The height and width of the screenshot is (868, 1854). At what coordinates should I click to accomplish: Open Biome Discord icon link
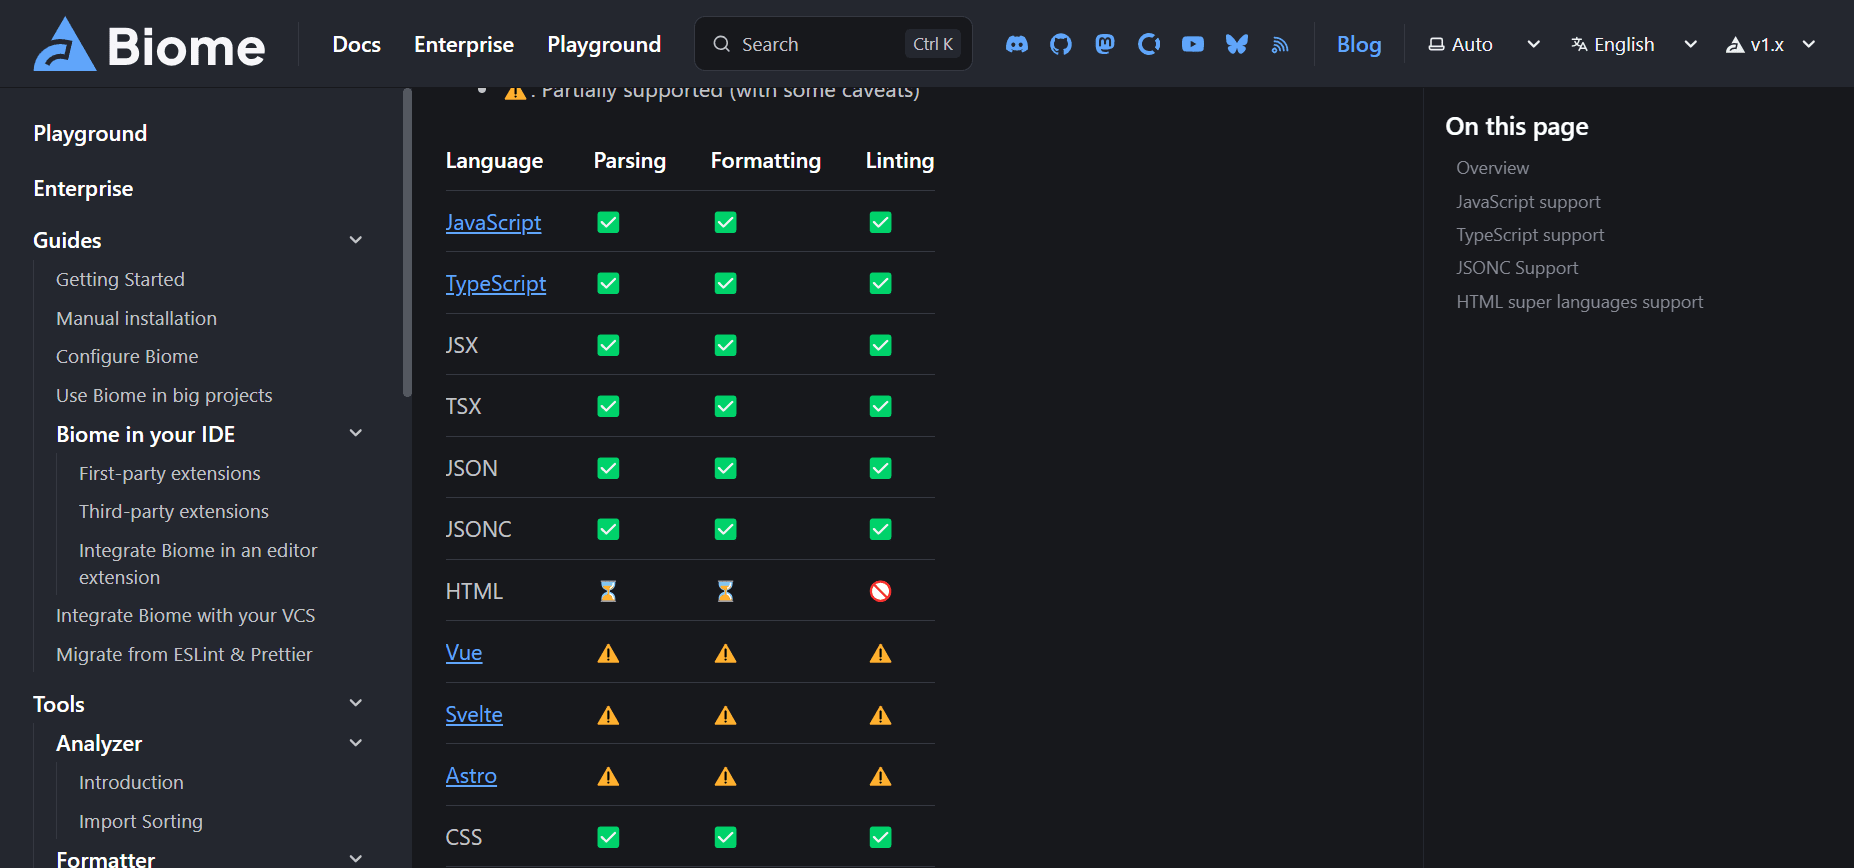(x=1017, y=44)
